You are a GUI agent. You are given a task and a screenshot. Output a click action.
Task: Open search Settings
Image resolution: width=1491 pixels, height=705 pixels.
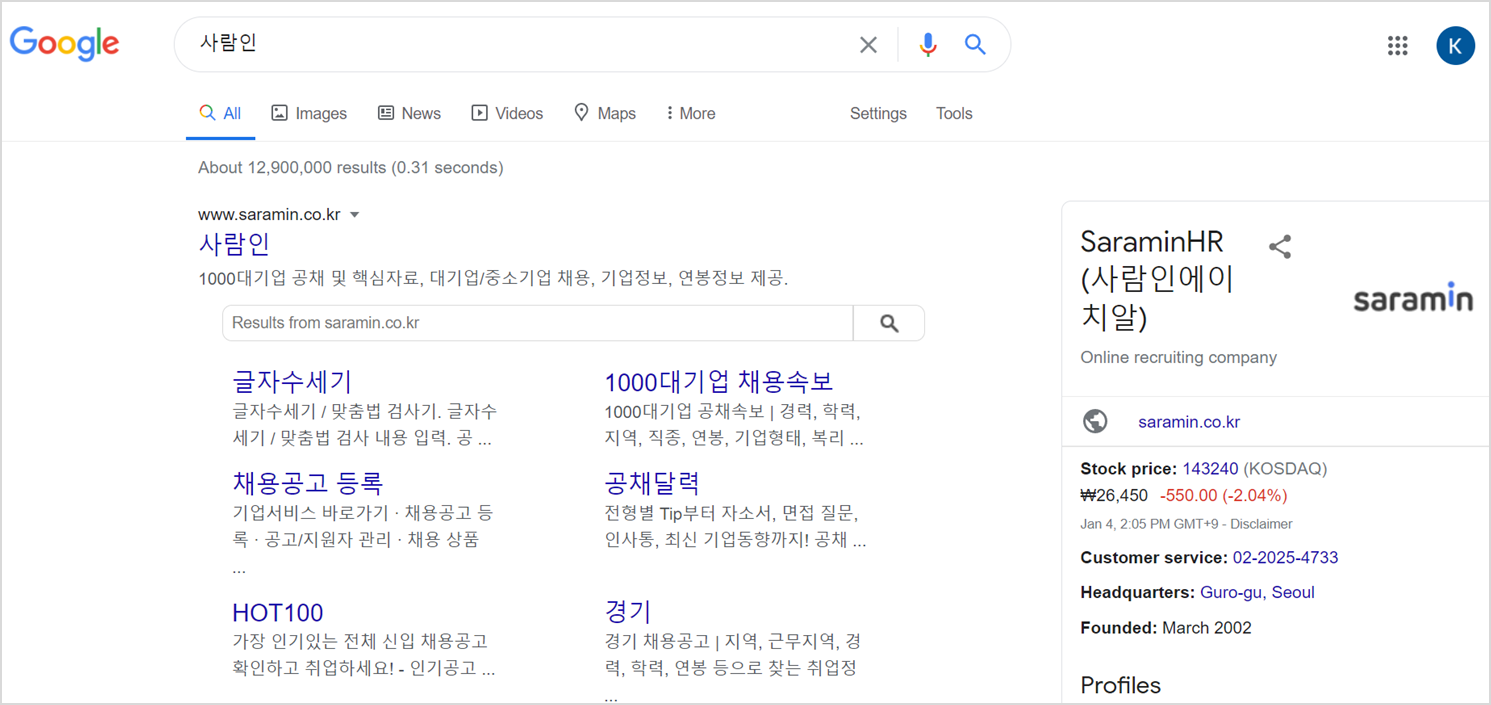click(x=878, y=113)
